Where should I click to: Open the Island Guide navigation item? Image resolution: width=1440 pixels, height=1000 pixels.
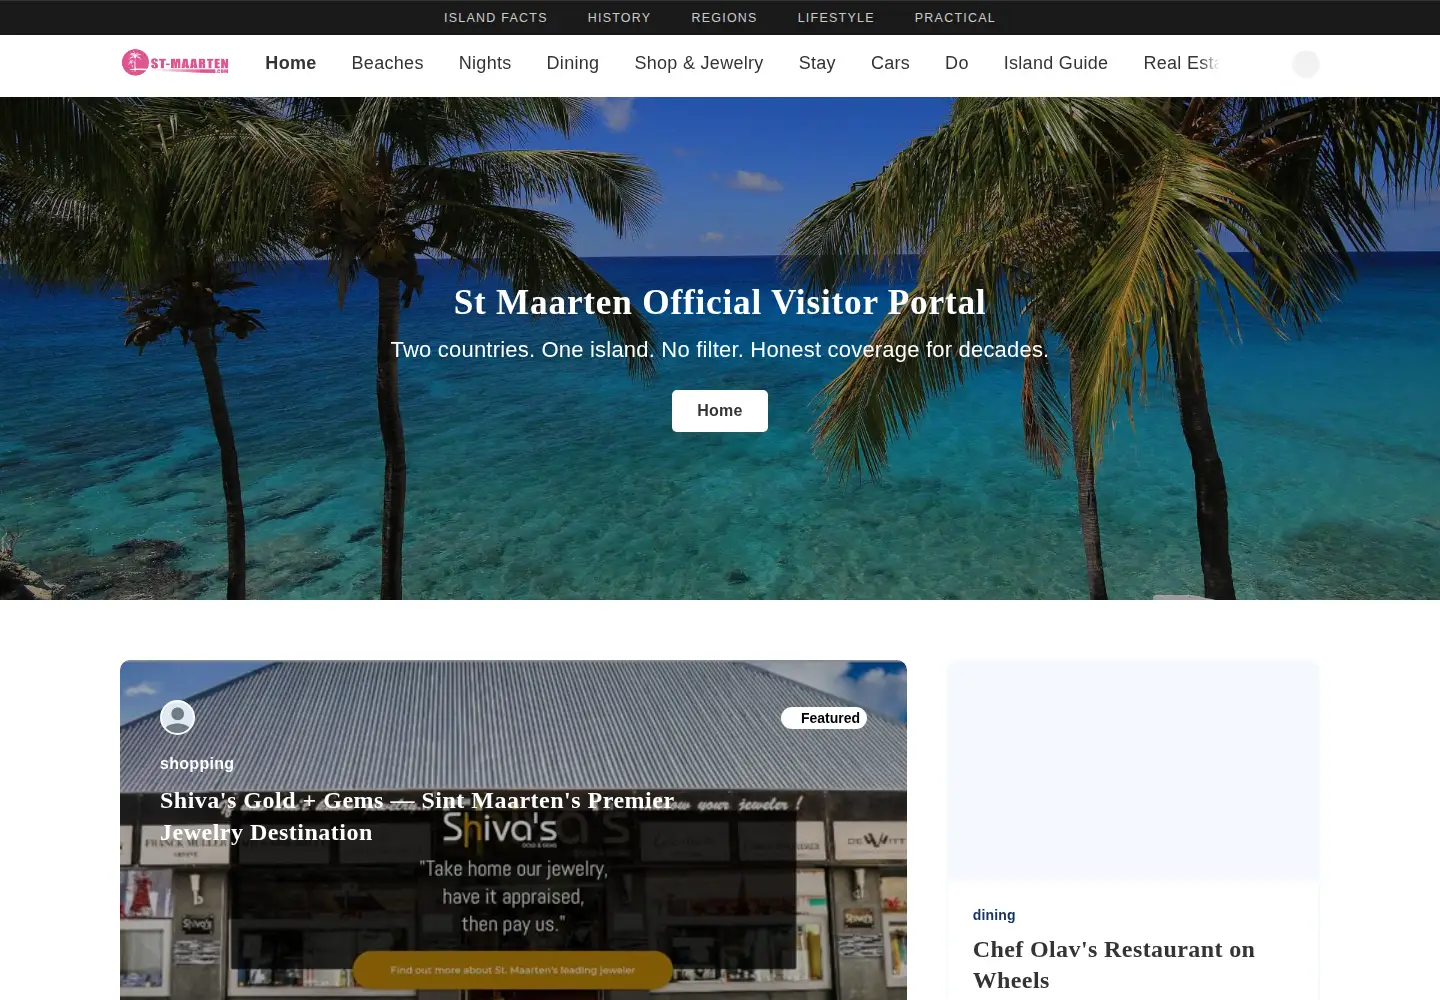pyautogui.click(x=1056, y=63)
